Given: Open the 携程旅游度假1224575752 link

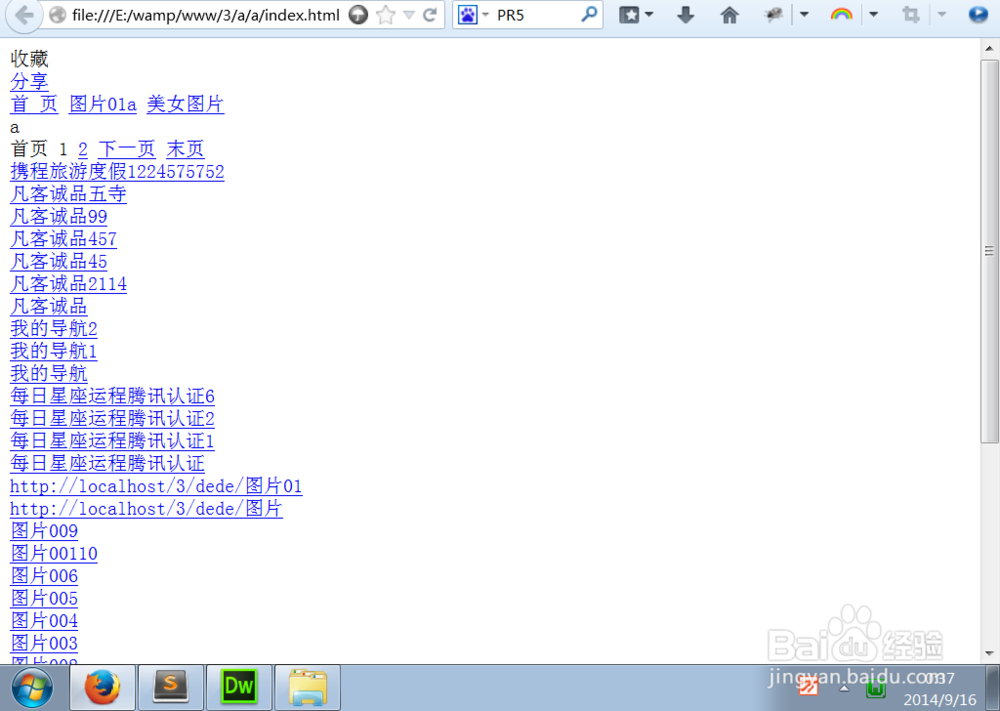Looking at the screenshot, I should point(117,172).
